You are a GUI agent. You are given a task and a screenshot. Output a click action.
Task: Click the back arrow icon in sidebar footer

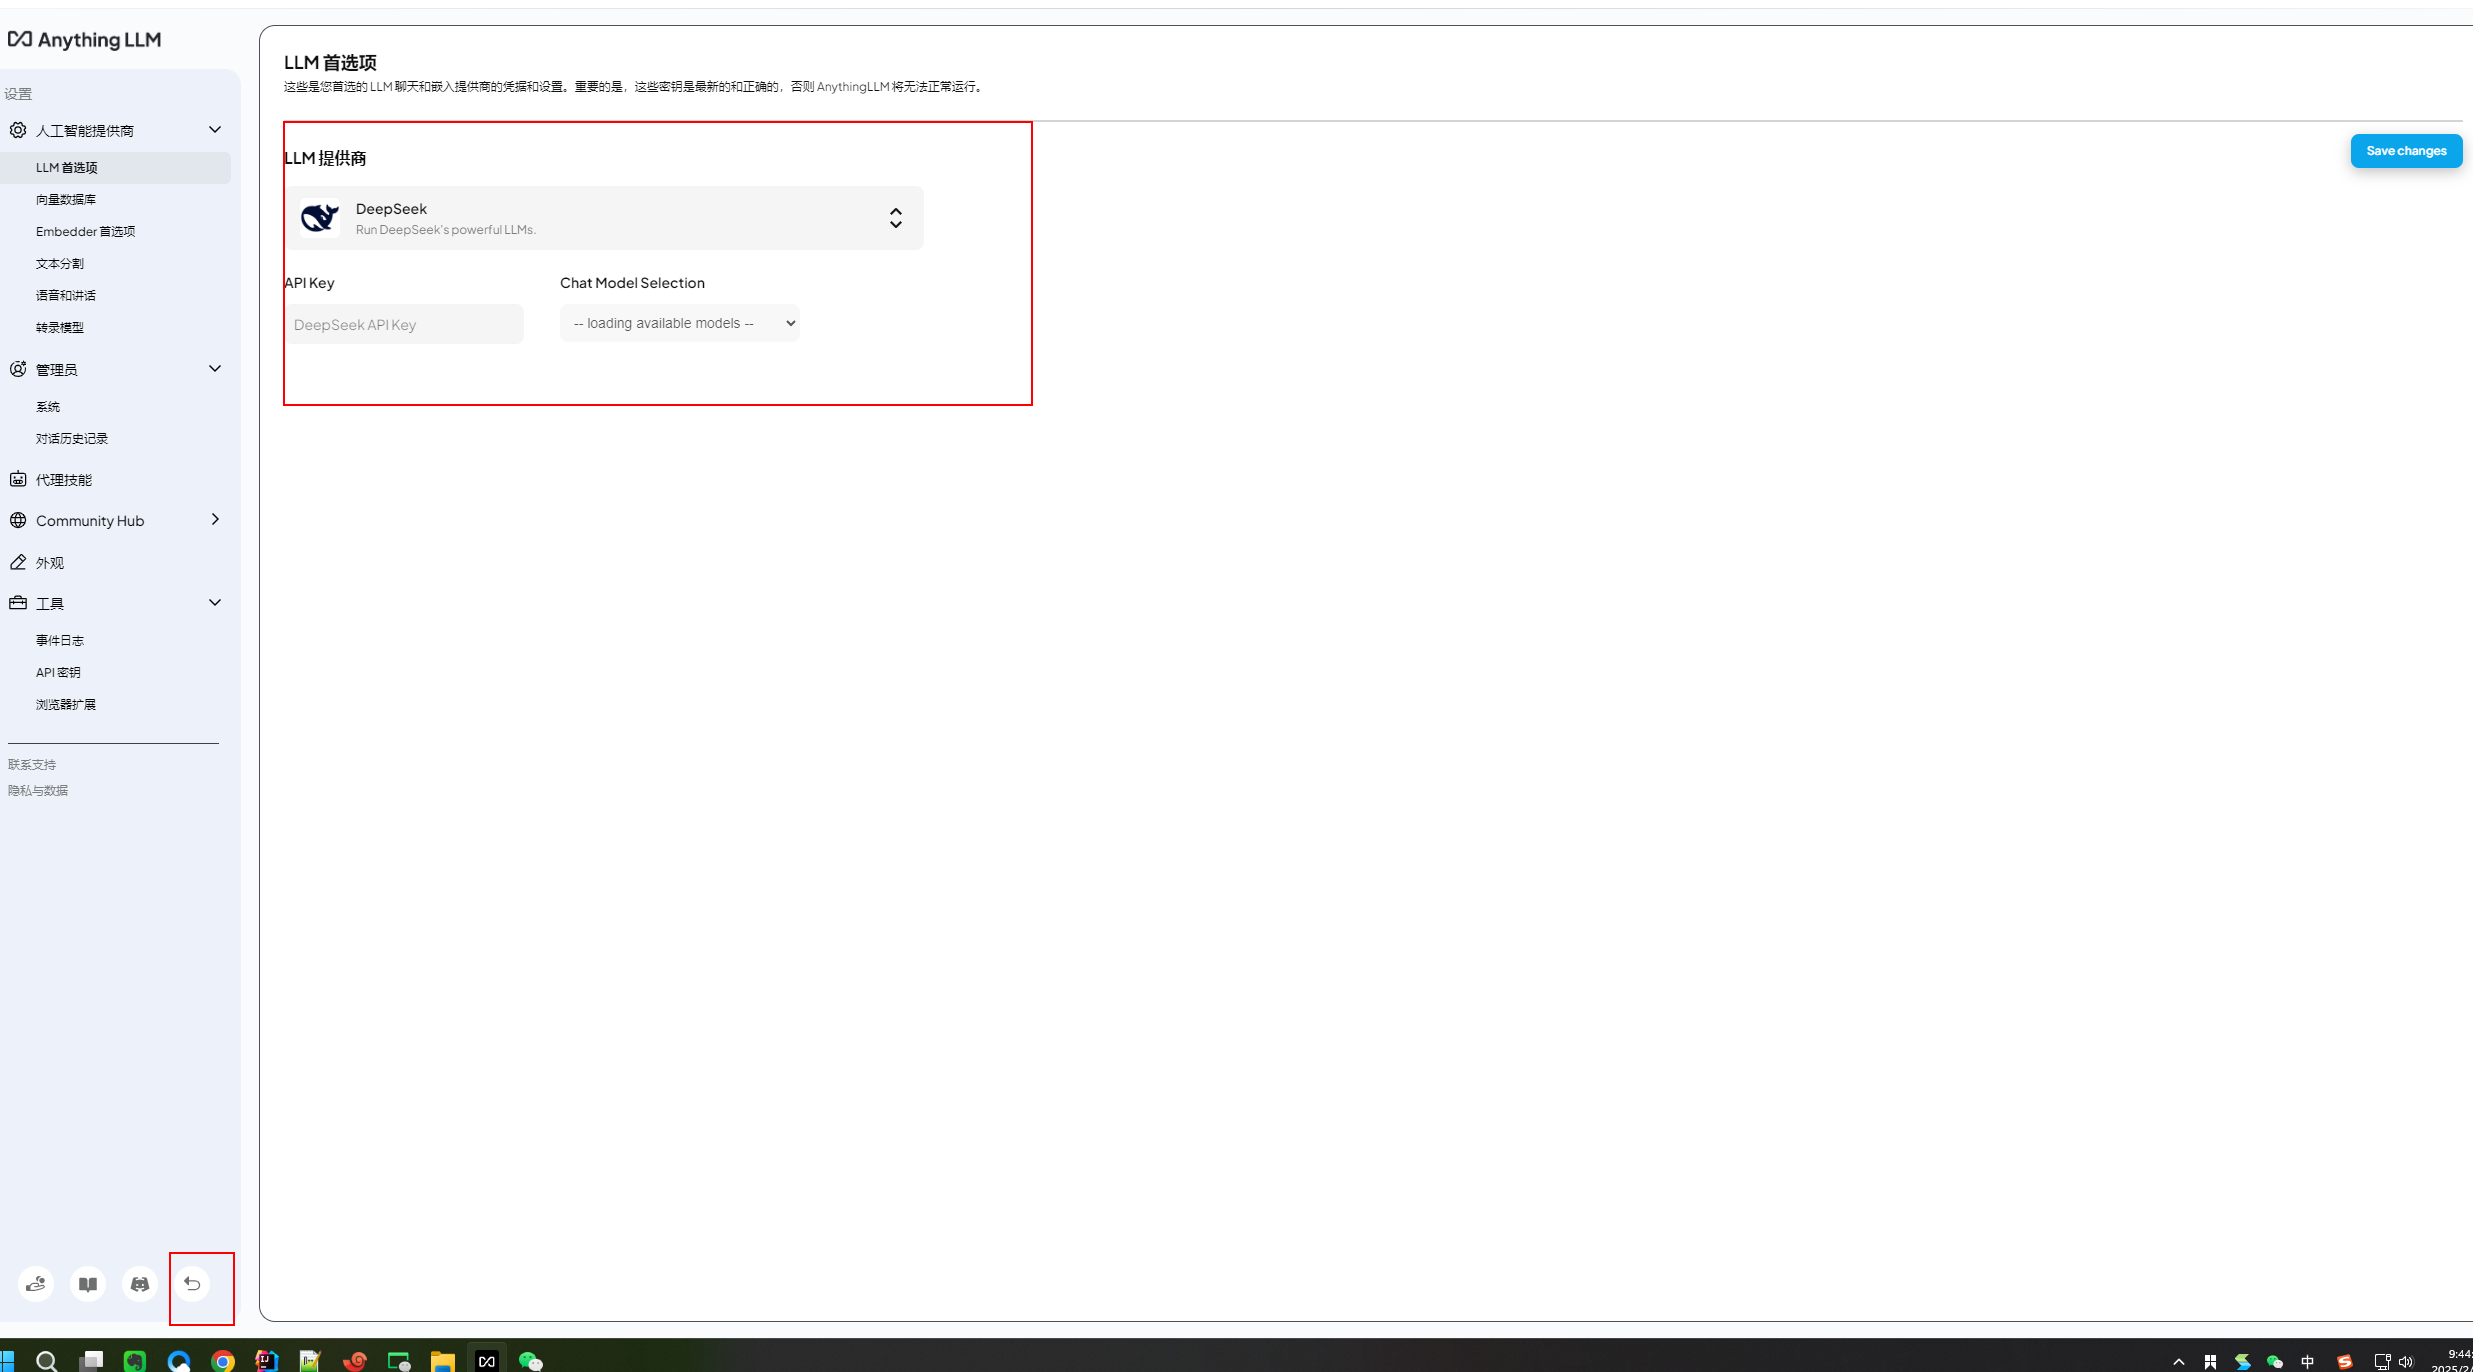click(x=192, y=1283)
